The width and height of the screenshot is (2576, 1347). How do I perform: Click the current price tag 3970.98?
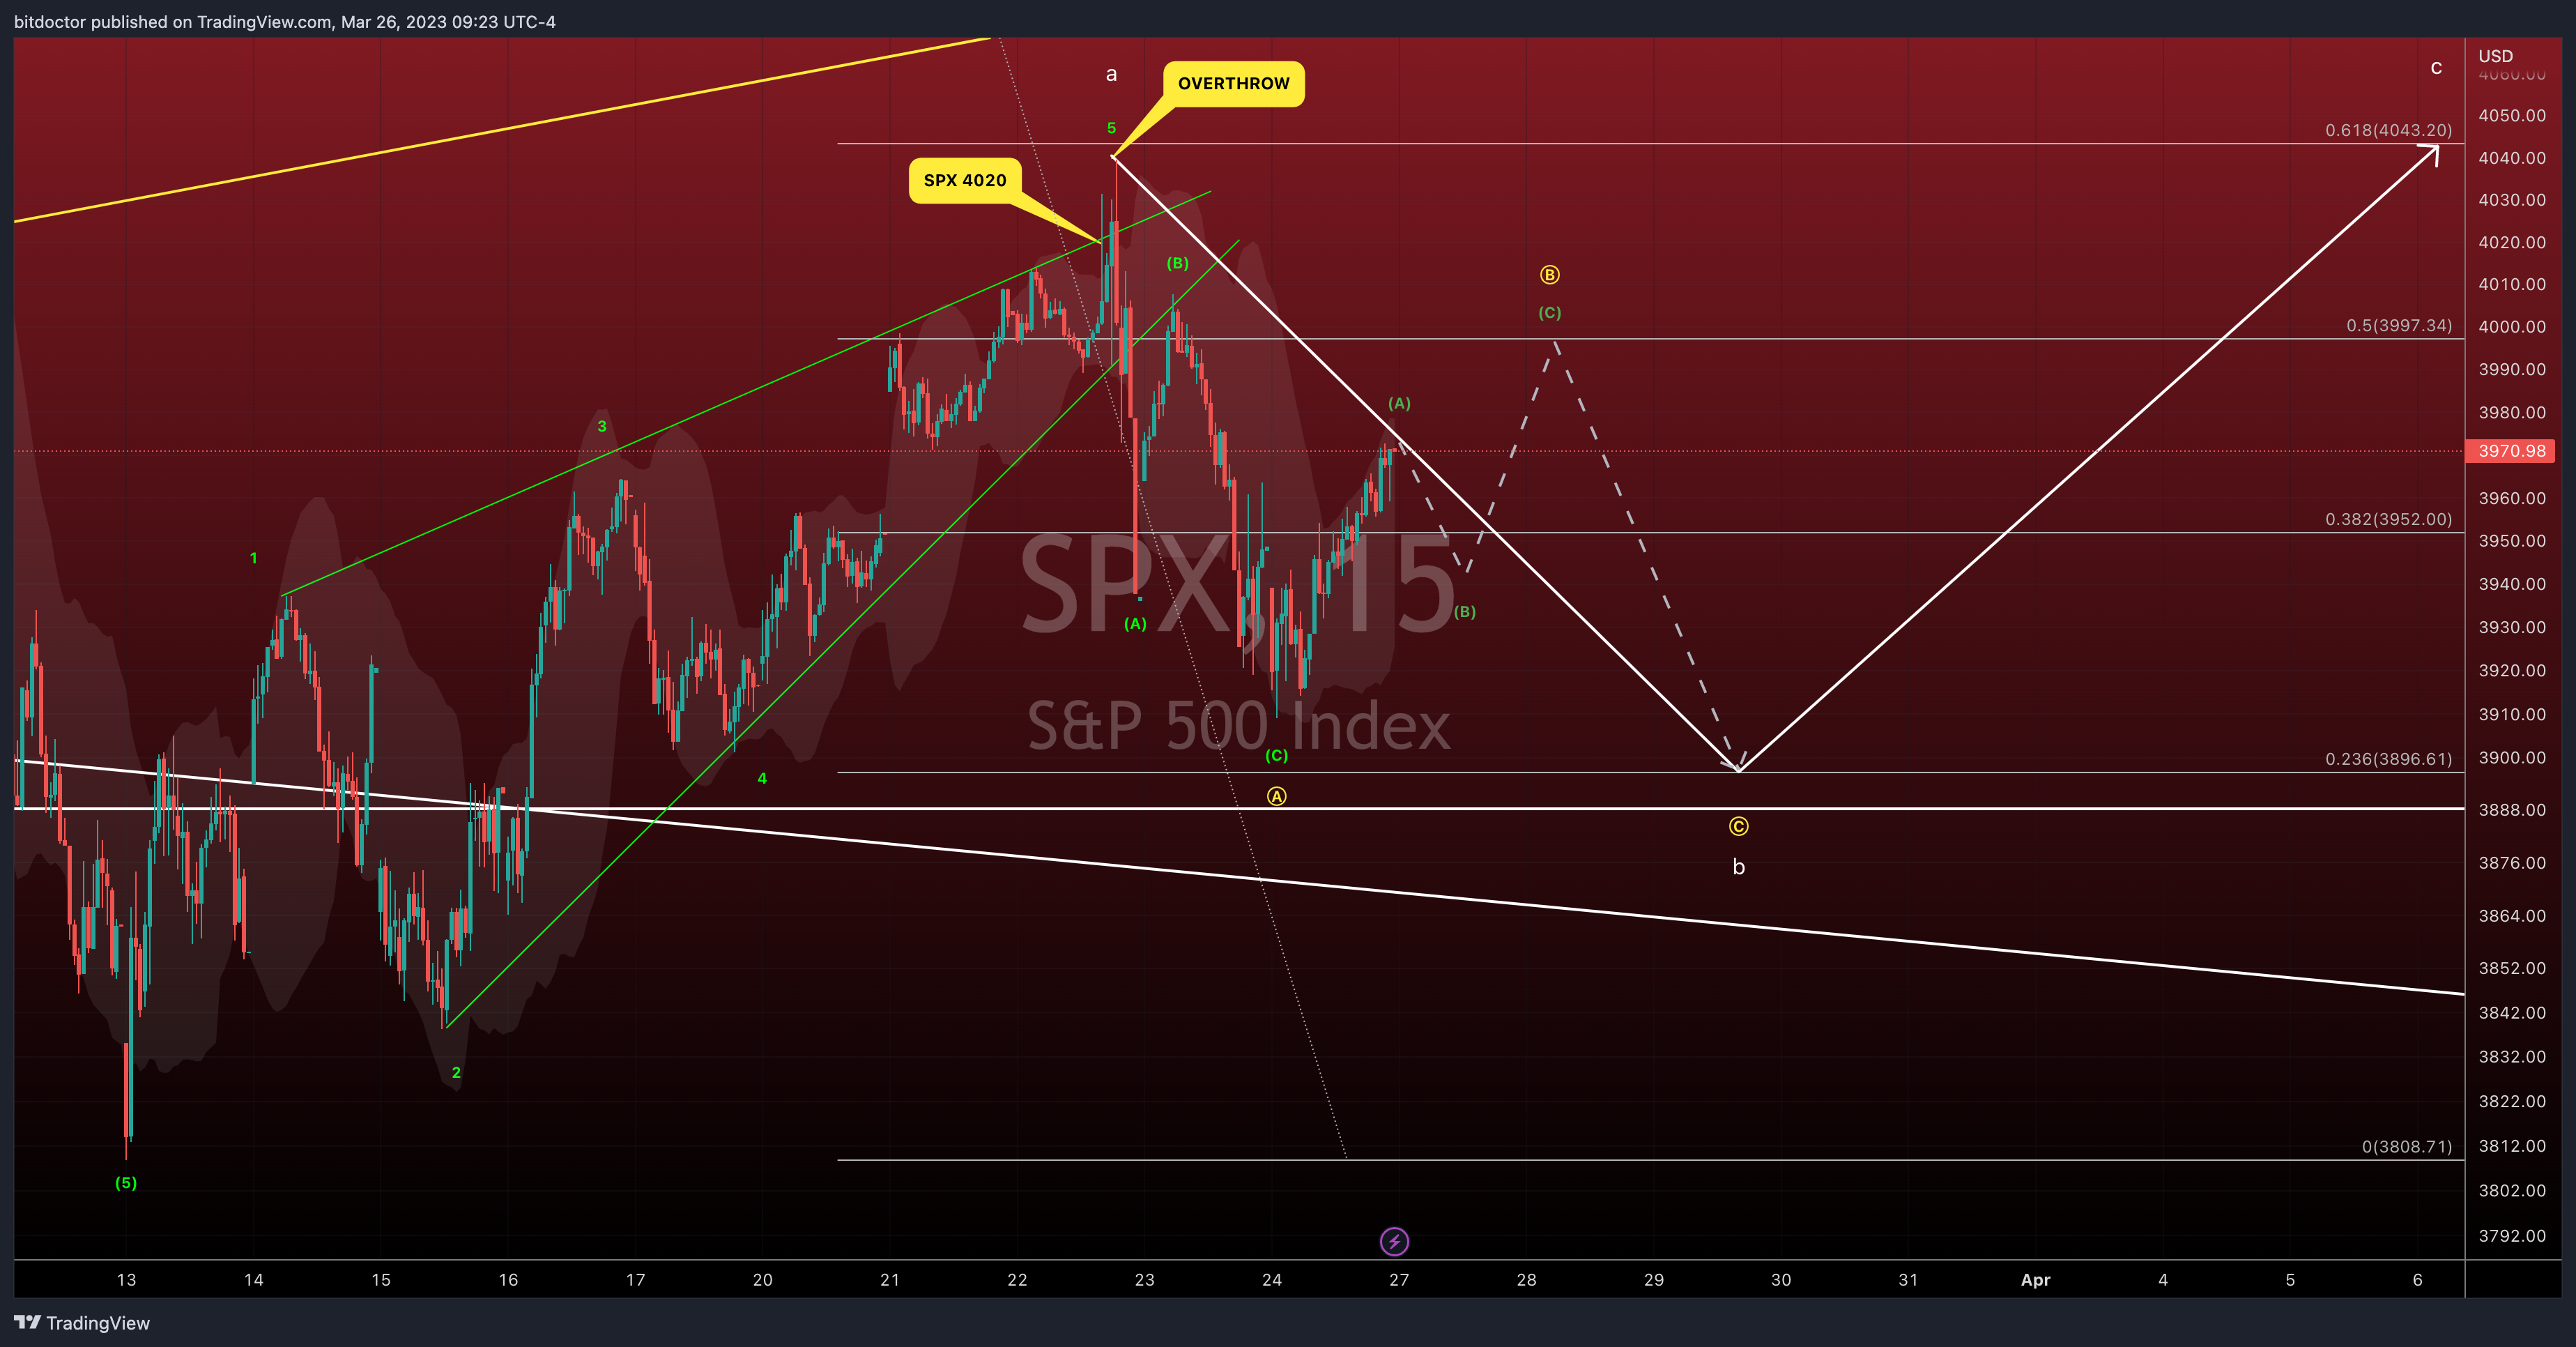pos(2511,451)
